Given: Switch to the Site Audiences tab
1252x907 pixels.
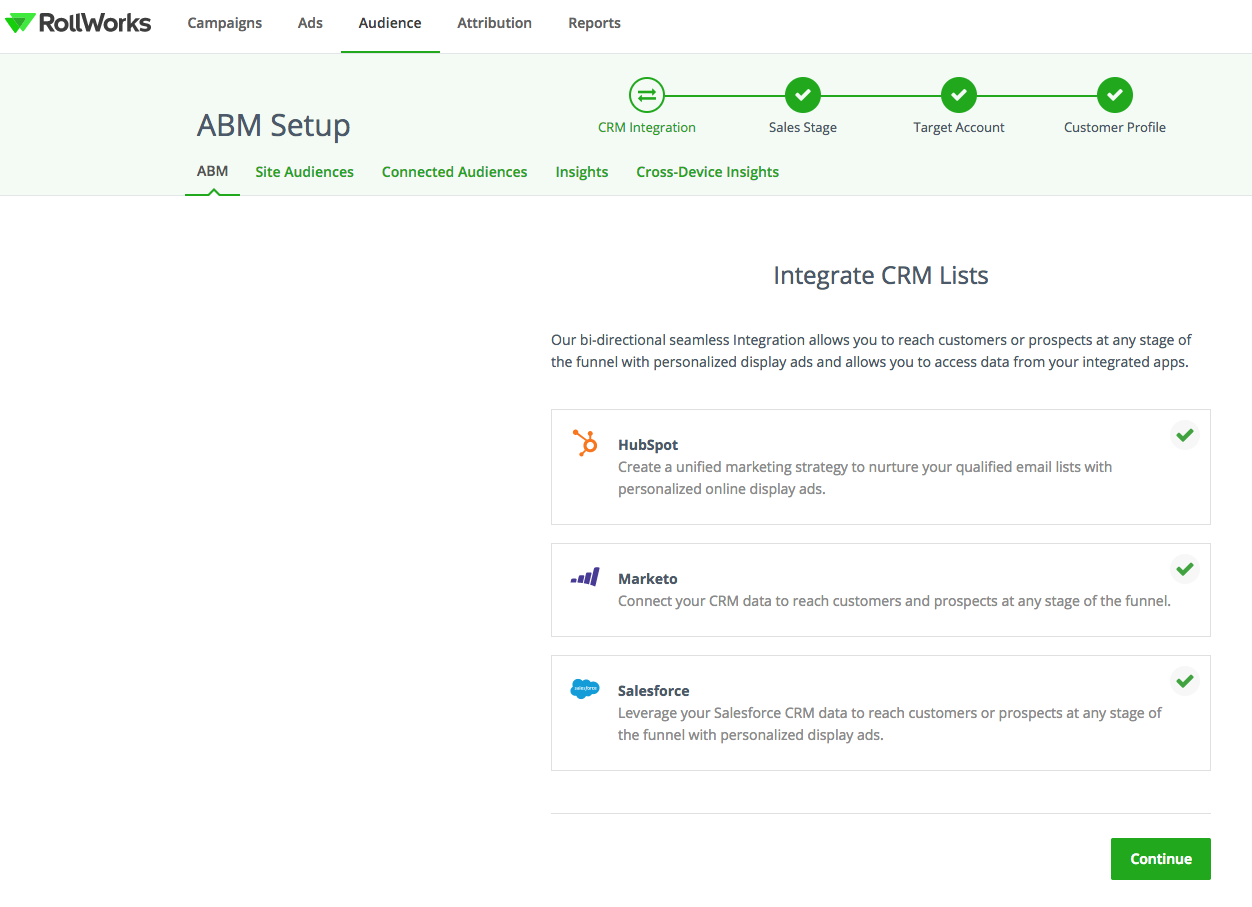Looking at the screenshot, I should click(x=304, y=171).
